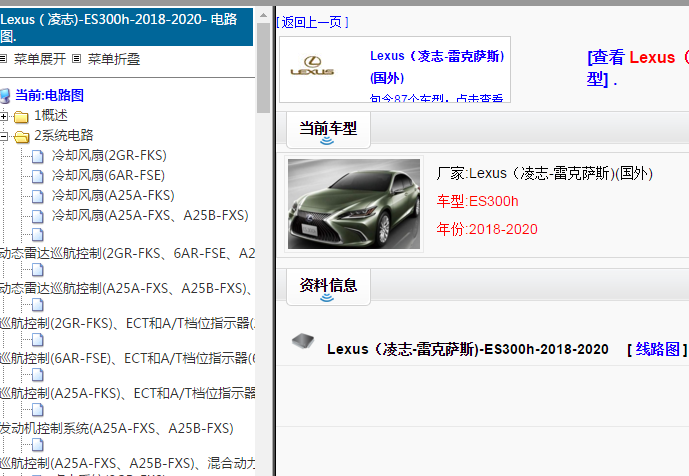
Task: Click 查看 Lexus 车型 link
Action: [x=637, y=68]
